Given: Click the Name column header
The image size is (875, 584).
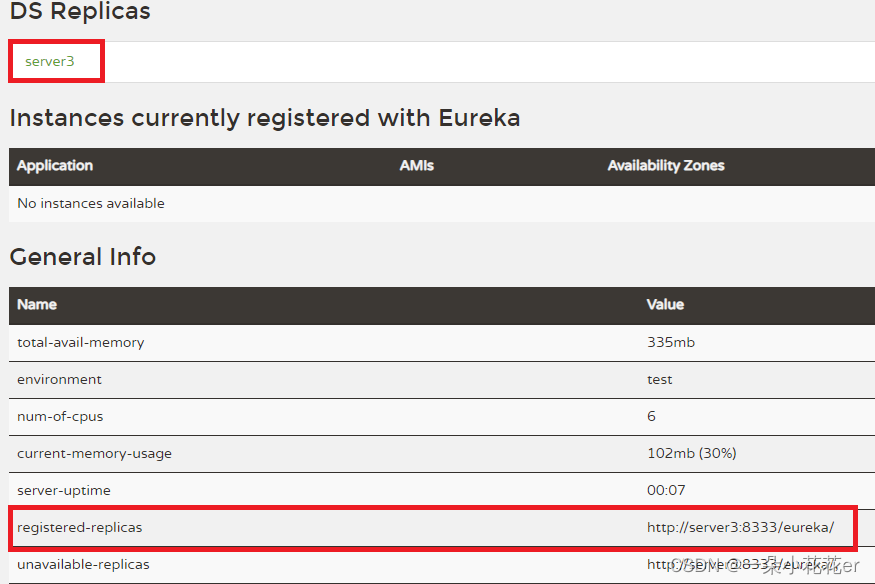Looking at the screenshot, I should pos(37,305).
